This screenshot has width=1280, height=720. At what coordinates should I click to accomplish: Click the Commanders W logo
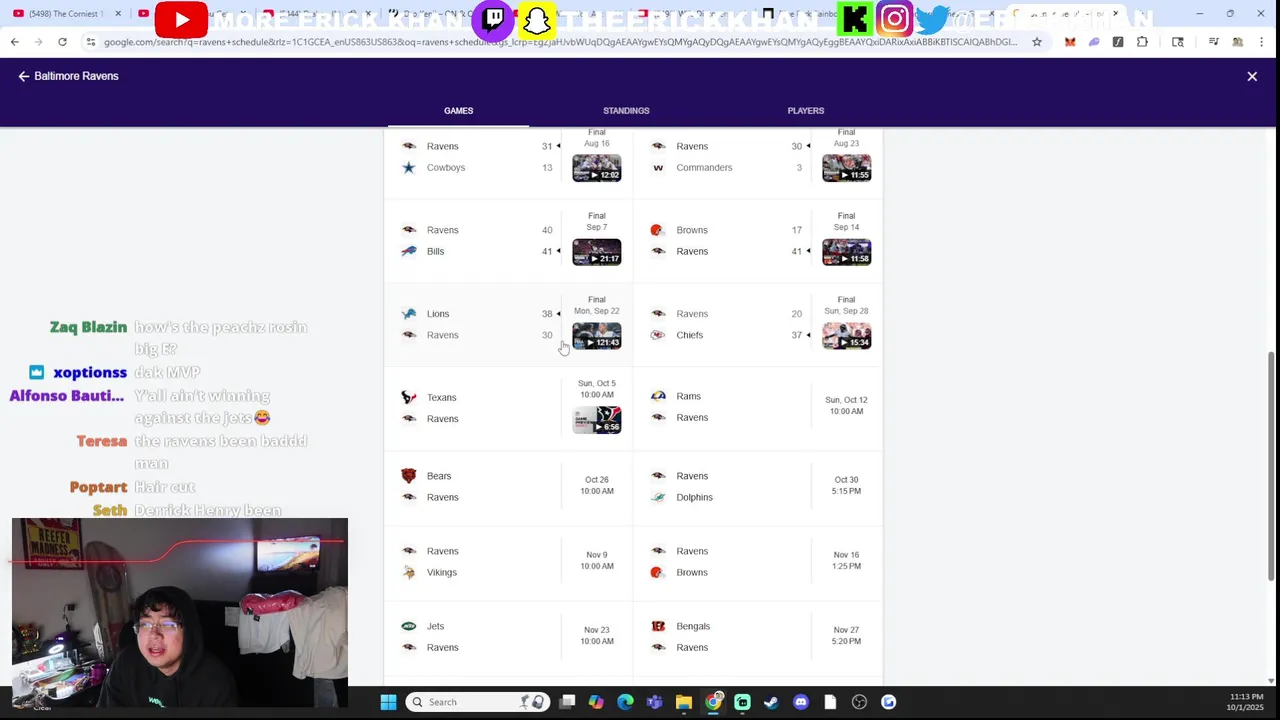(658, 167)
